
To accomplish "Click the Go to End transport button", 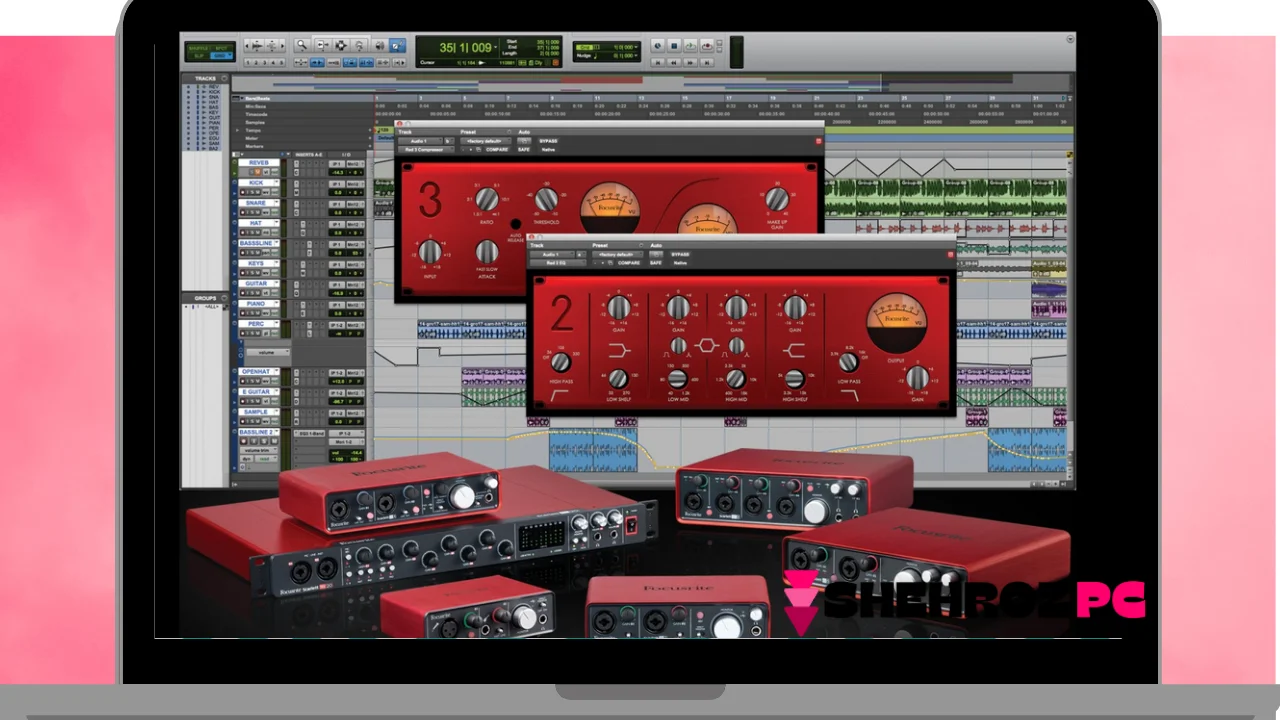I will (707, 63).
